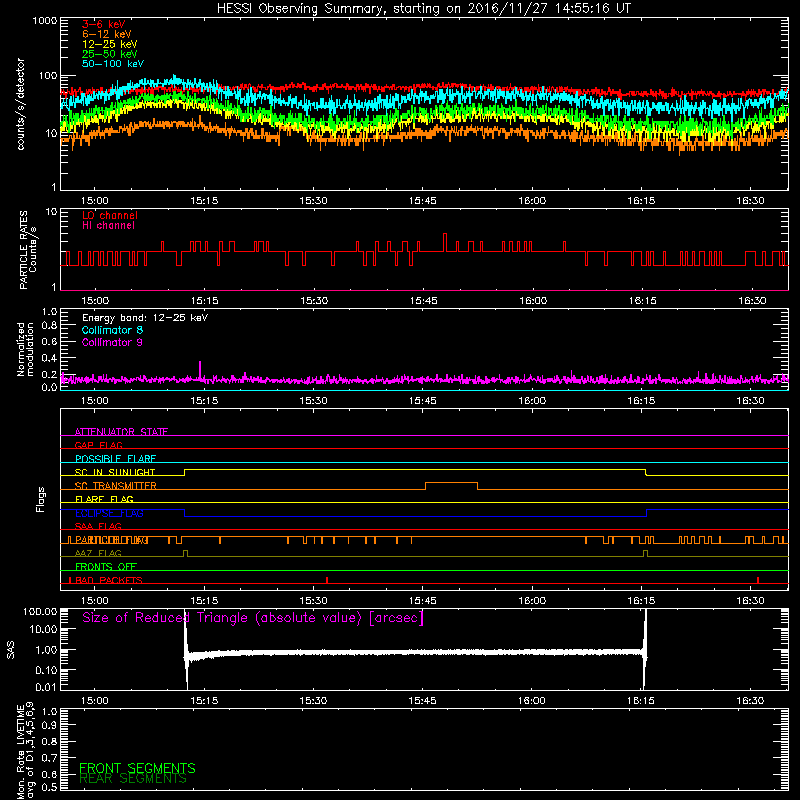Click the SC IN SUNLIGHT flag label
Screen dimensions: 800x800
pyautogui.click(x=115, y=472)
